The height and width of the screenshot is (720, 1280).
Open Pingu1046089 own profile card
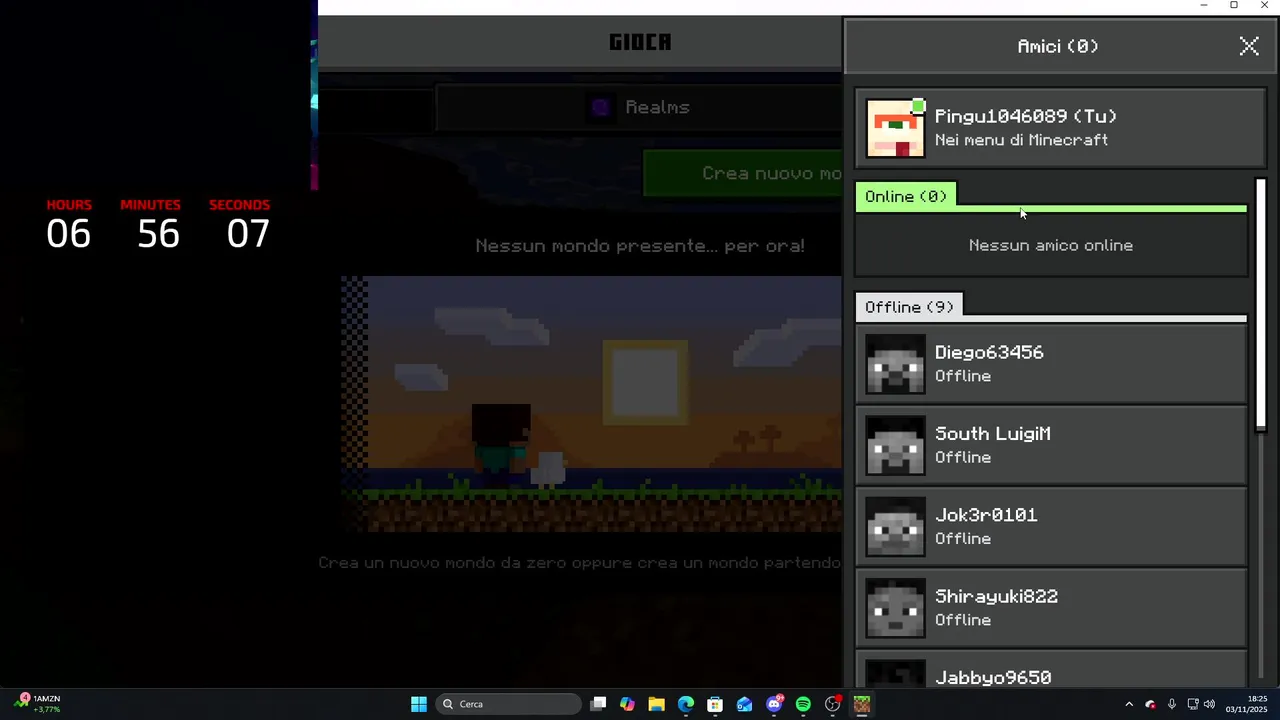point(1061,128)
